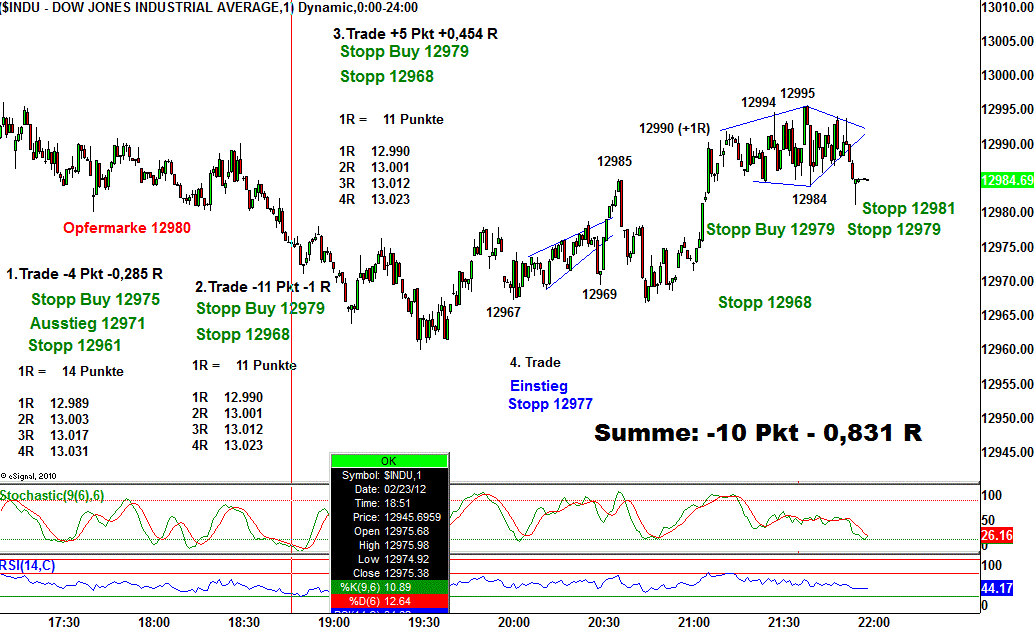Click the 20:30 label on time axis
Screen dimensions: 1036x632
click(x=604, y=622)
